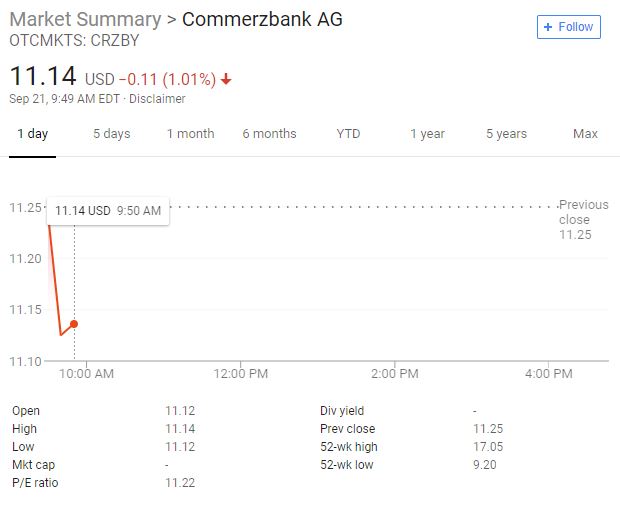The height and width of the screenshot is (506, 620).
Task: Switch to the 5 days tab
Action: coord(111,134)
